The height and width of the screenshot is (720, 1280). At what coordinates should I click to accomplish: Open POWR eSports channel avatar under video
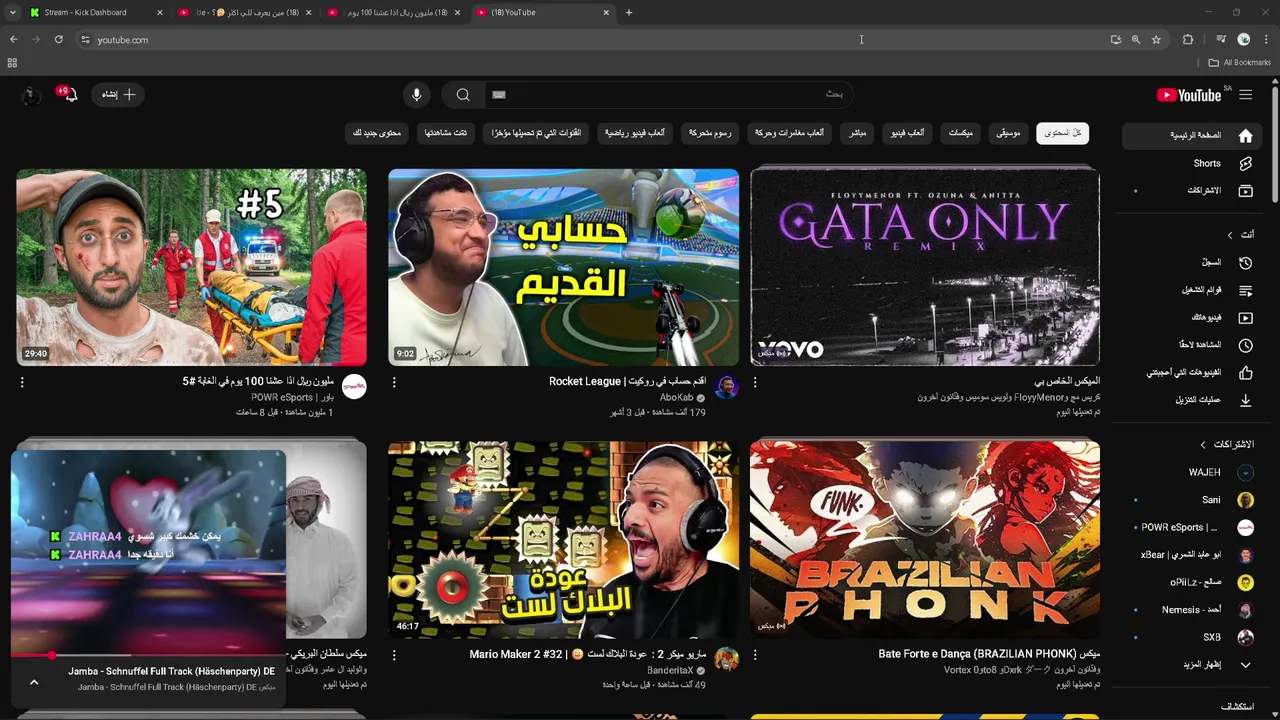[x=355, y=388]
